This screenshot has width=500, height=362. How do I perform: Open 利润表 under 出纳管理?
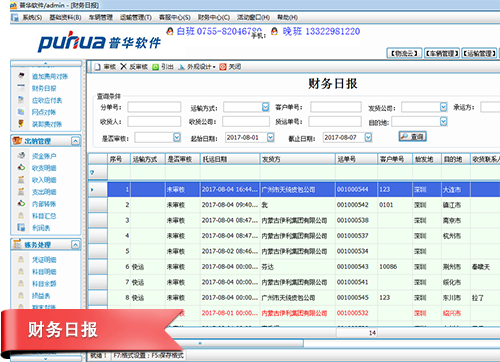(41, 228)
